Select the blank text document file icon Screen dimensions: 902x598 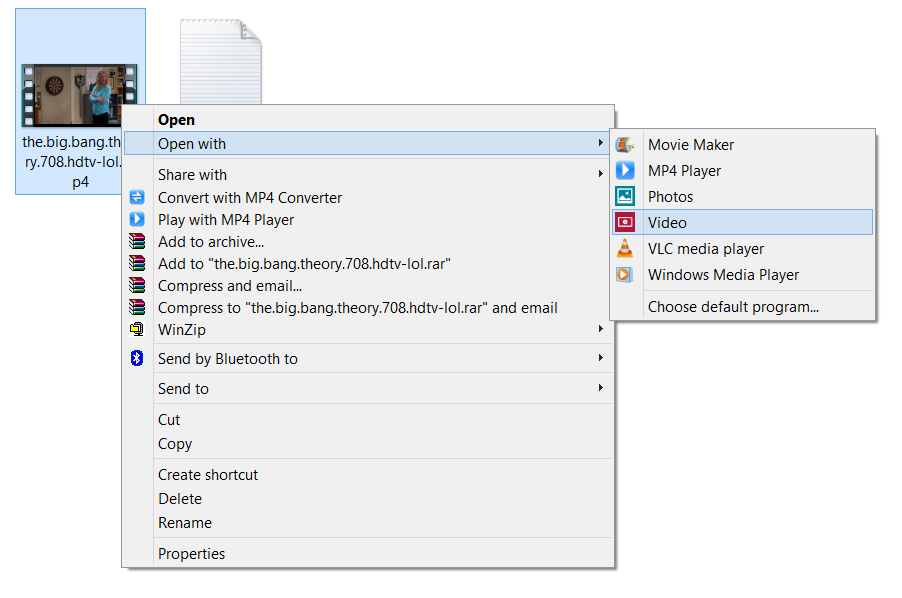coord(221,62)
